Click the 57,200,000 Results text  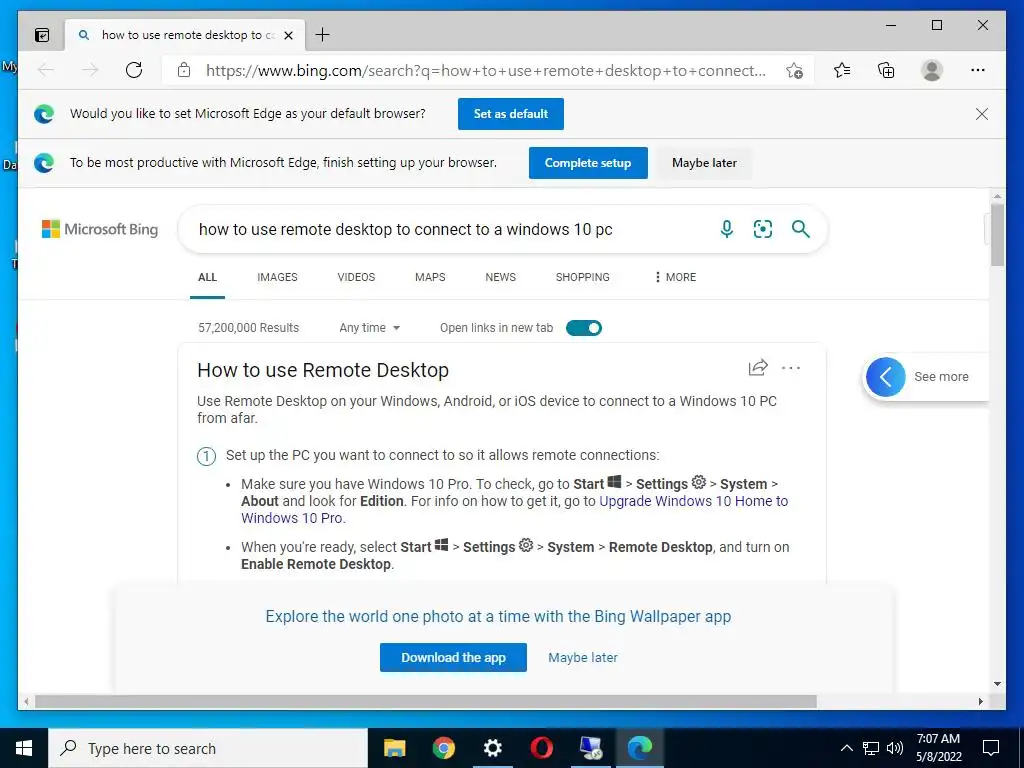click(x=248, y=328)
